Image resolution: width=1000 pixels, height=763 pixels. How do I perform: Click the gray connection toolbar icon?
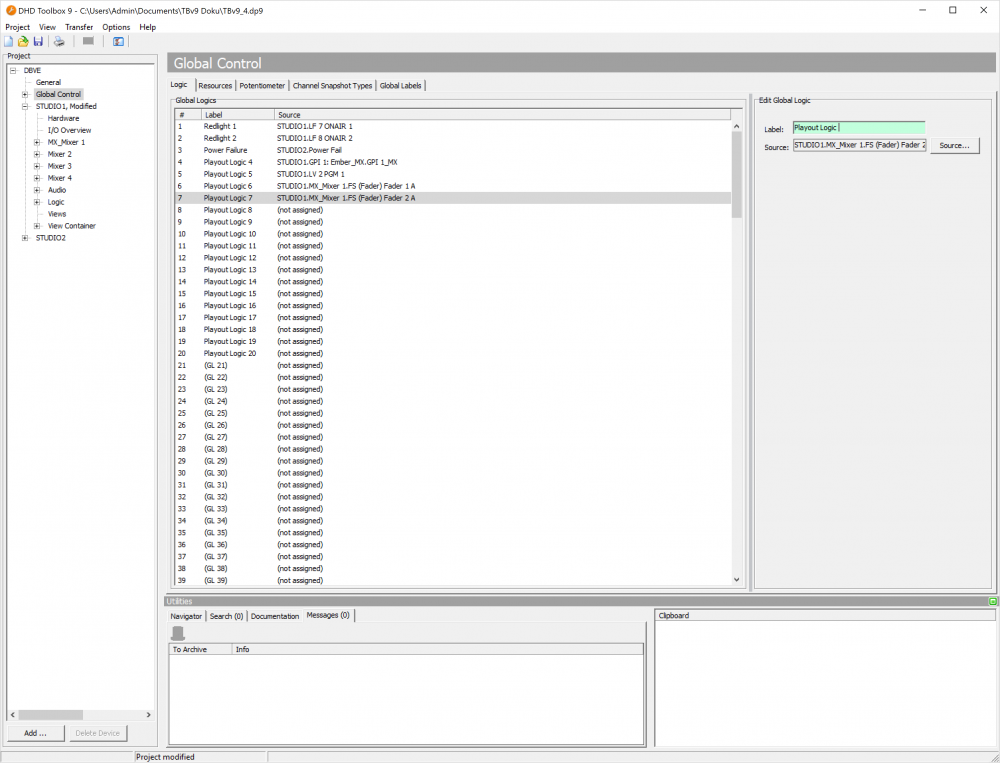point(88,40)
